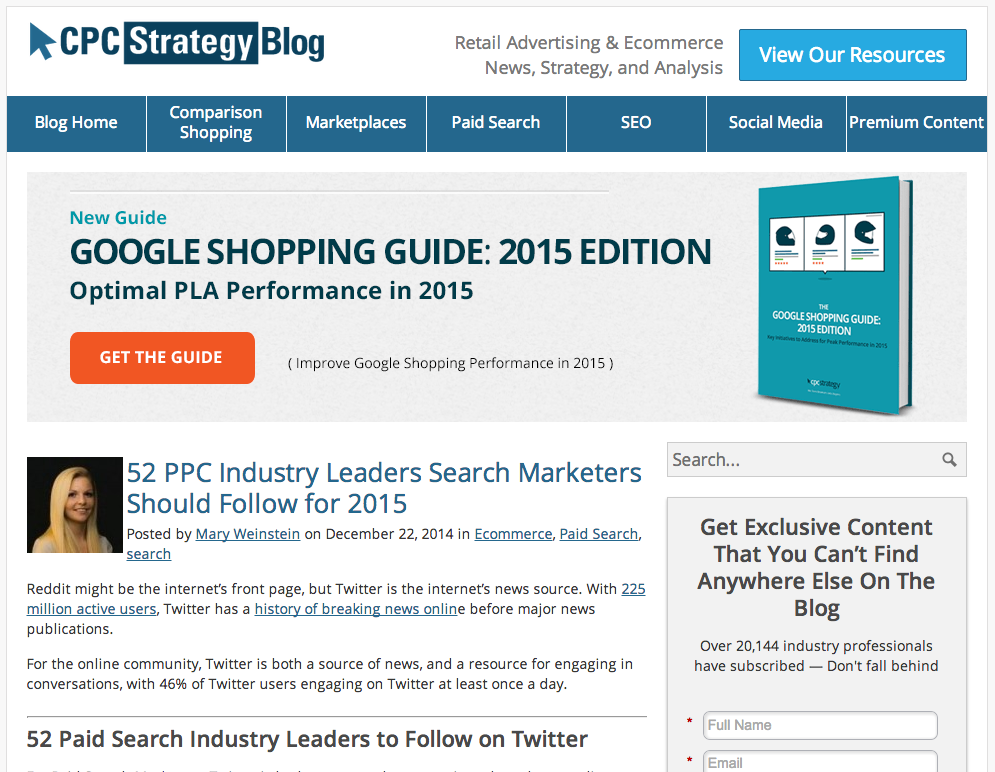Click the search magnifier icon

(949, 459)
